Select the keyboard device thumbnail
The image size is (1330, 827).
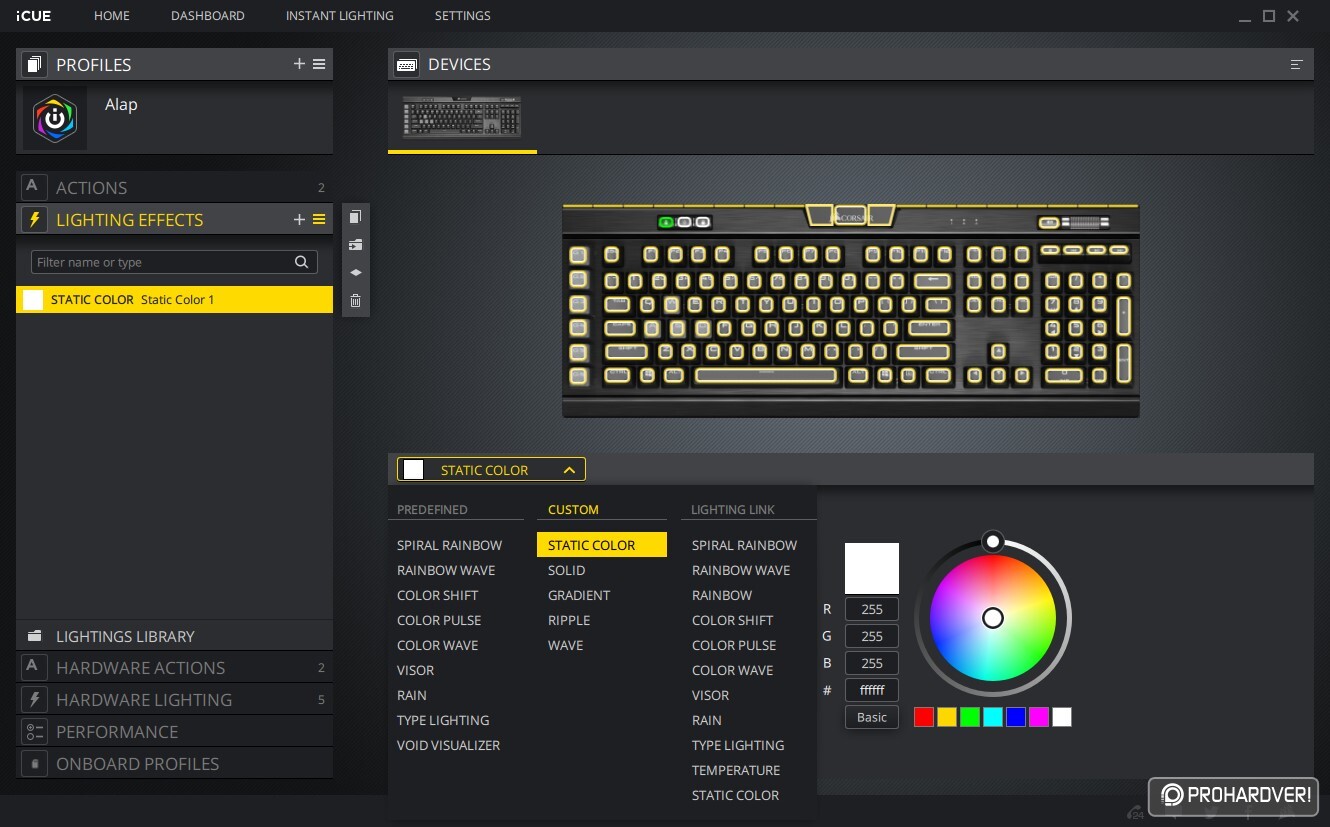point(462,117)
